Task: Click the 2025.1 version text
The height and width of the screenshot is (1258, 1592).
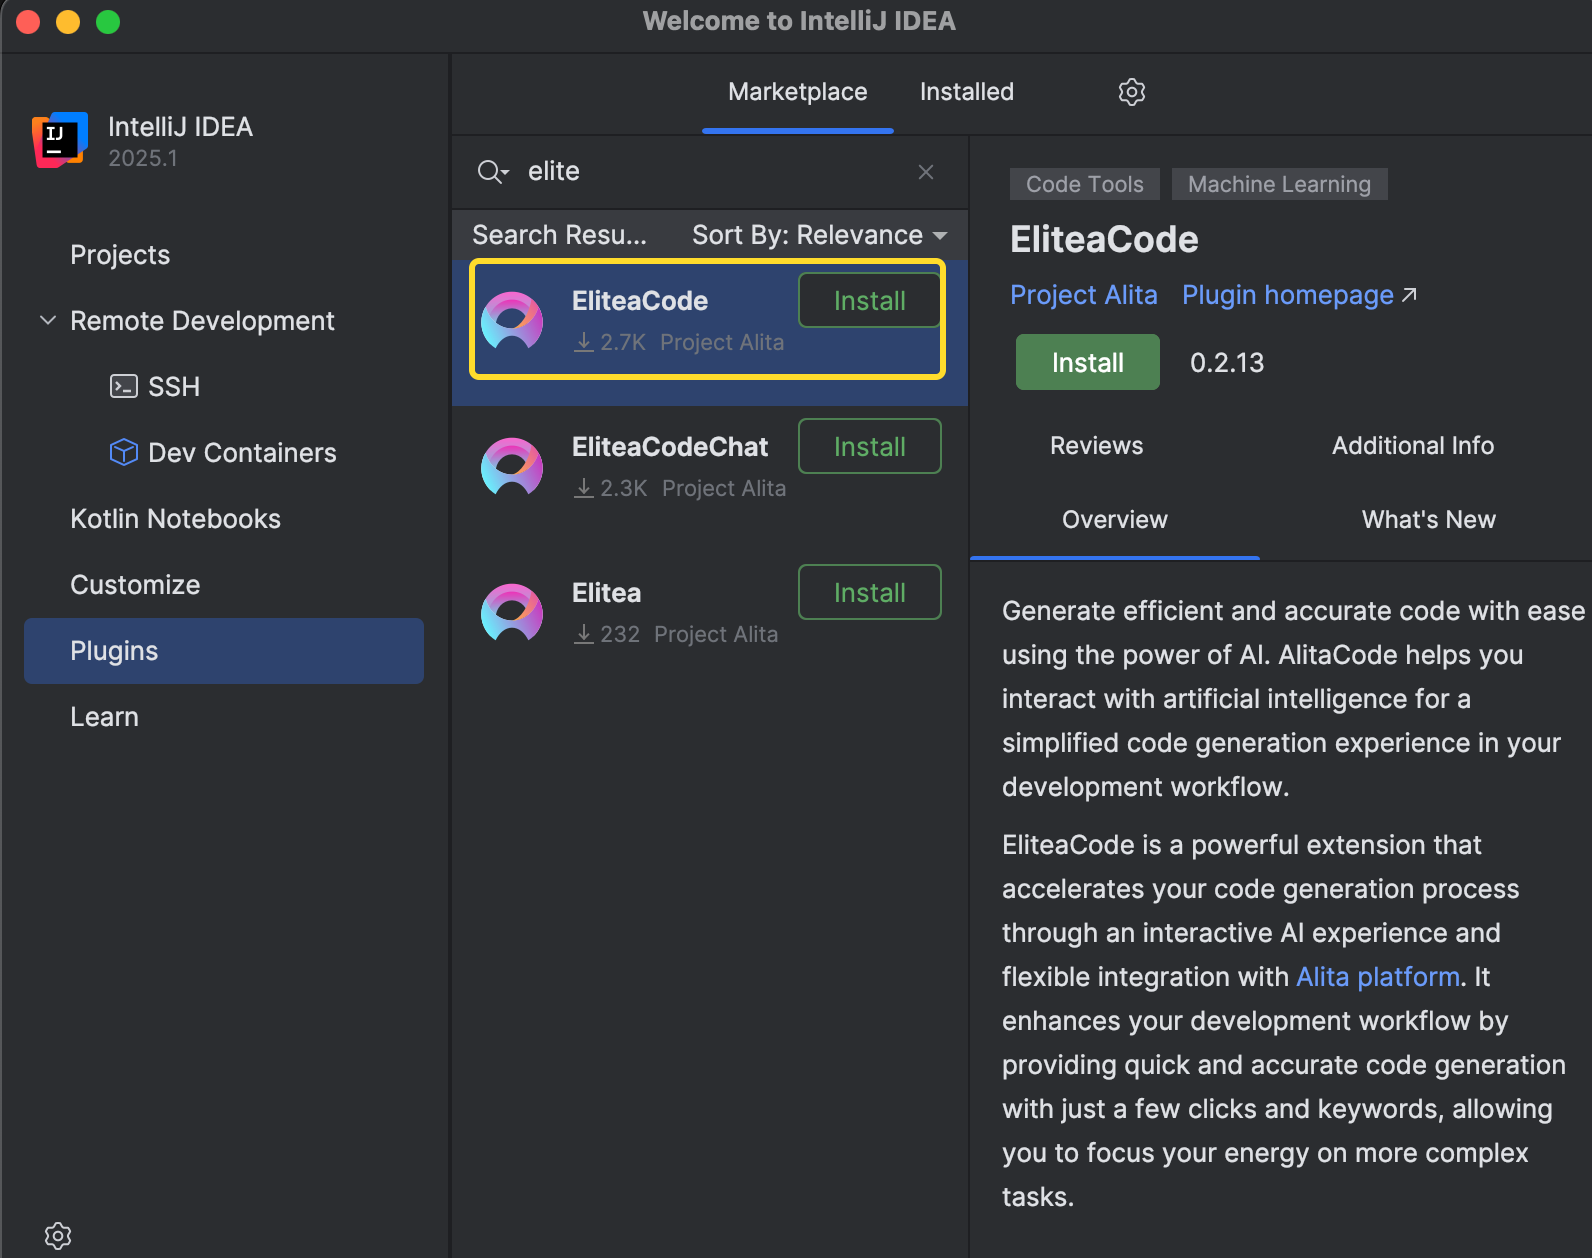Action: [x=142, y=158]
